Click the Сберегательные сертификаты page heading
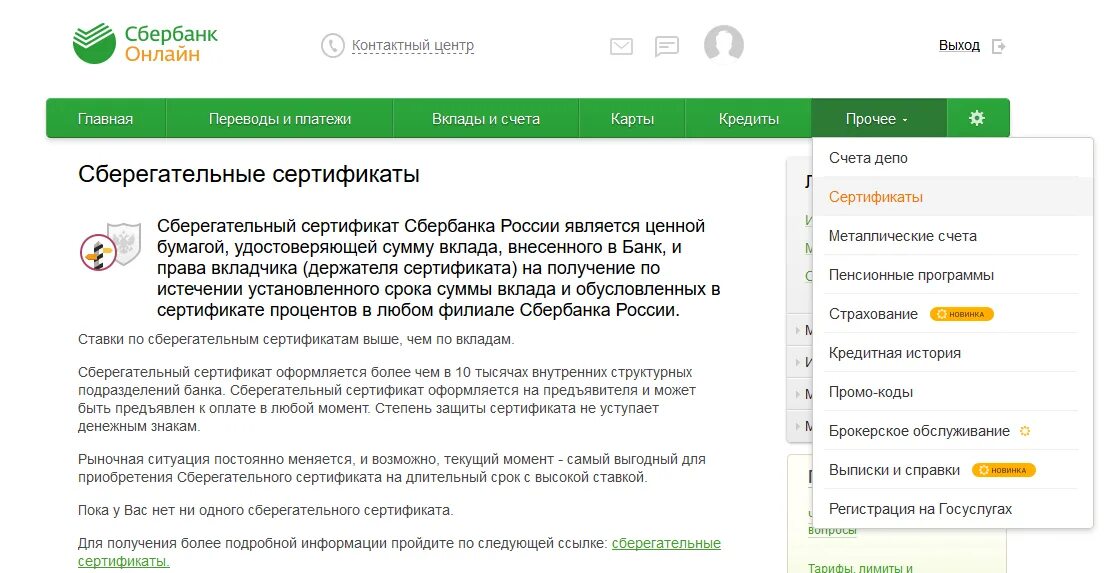 click(x=248, y=174)
